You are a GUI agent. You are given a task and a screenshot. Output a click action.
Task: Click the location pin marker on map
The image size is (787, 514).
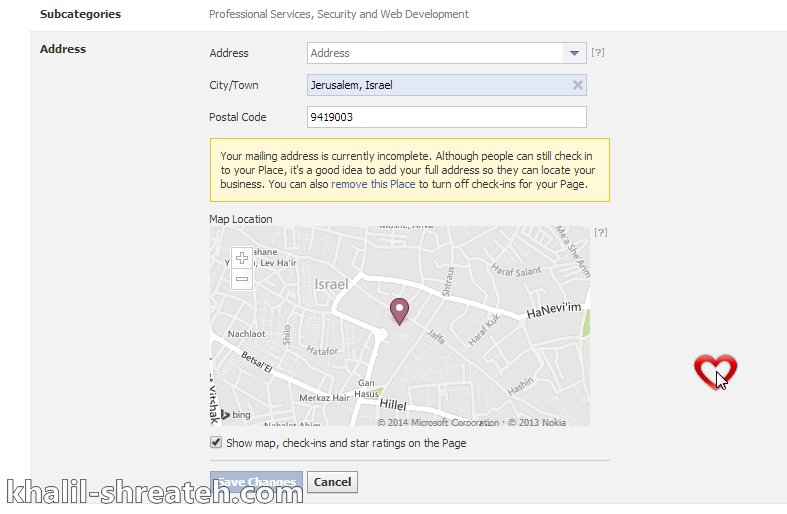point(399,311)
